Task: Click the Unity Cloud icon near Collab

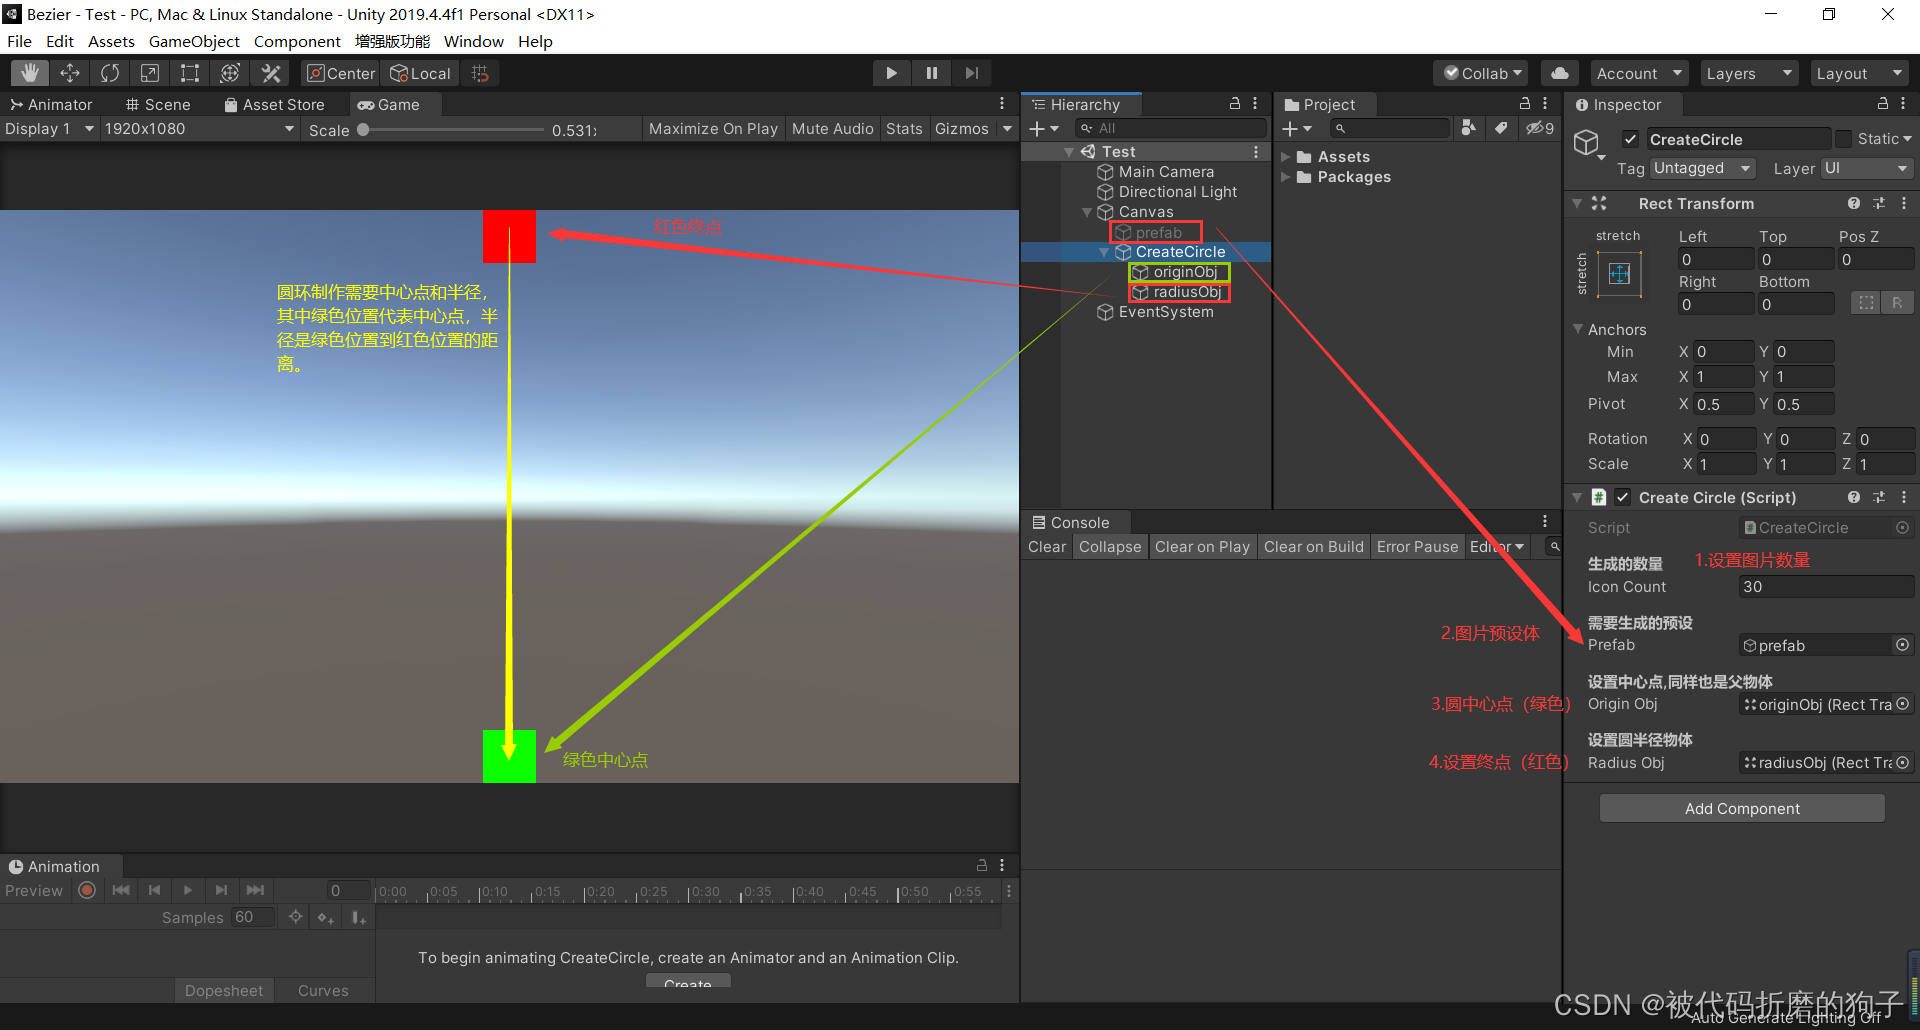Action: pyautogui.click(x=1559, y=72)
